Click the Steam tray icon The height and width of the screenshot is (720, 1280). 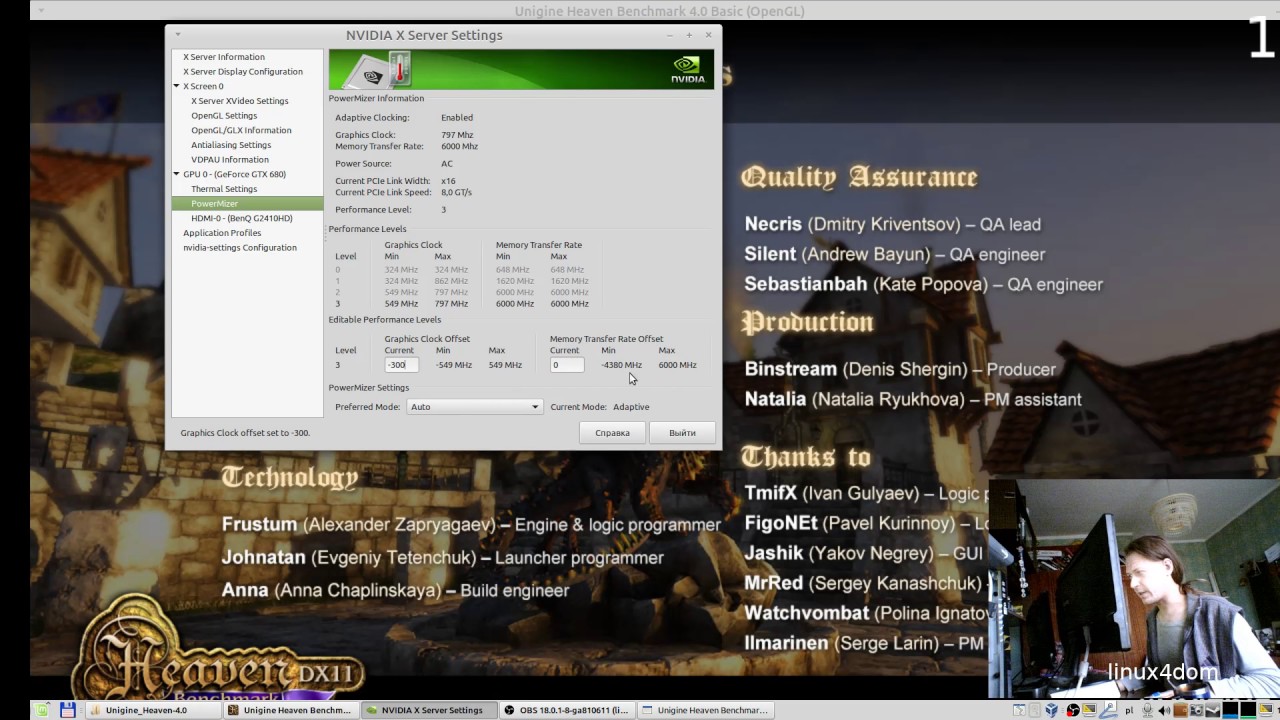[x=1212, y=710]
